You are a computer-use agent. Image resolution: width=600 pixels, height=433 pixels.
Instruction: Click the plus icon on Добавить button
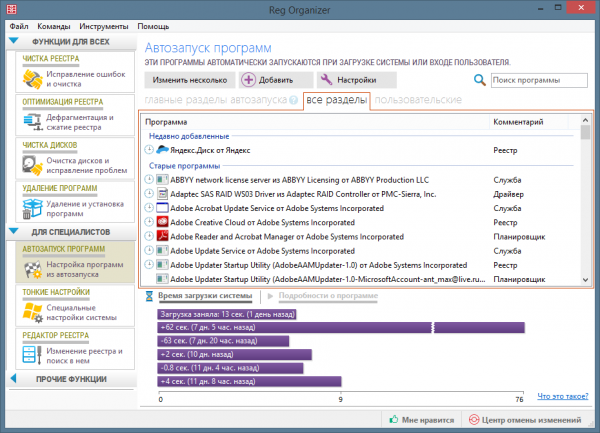coord(248,80)
